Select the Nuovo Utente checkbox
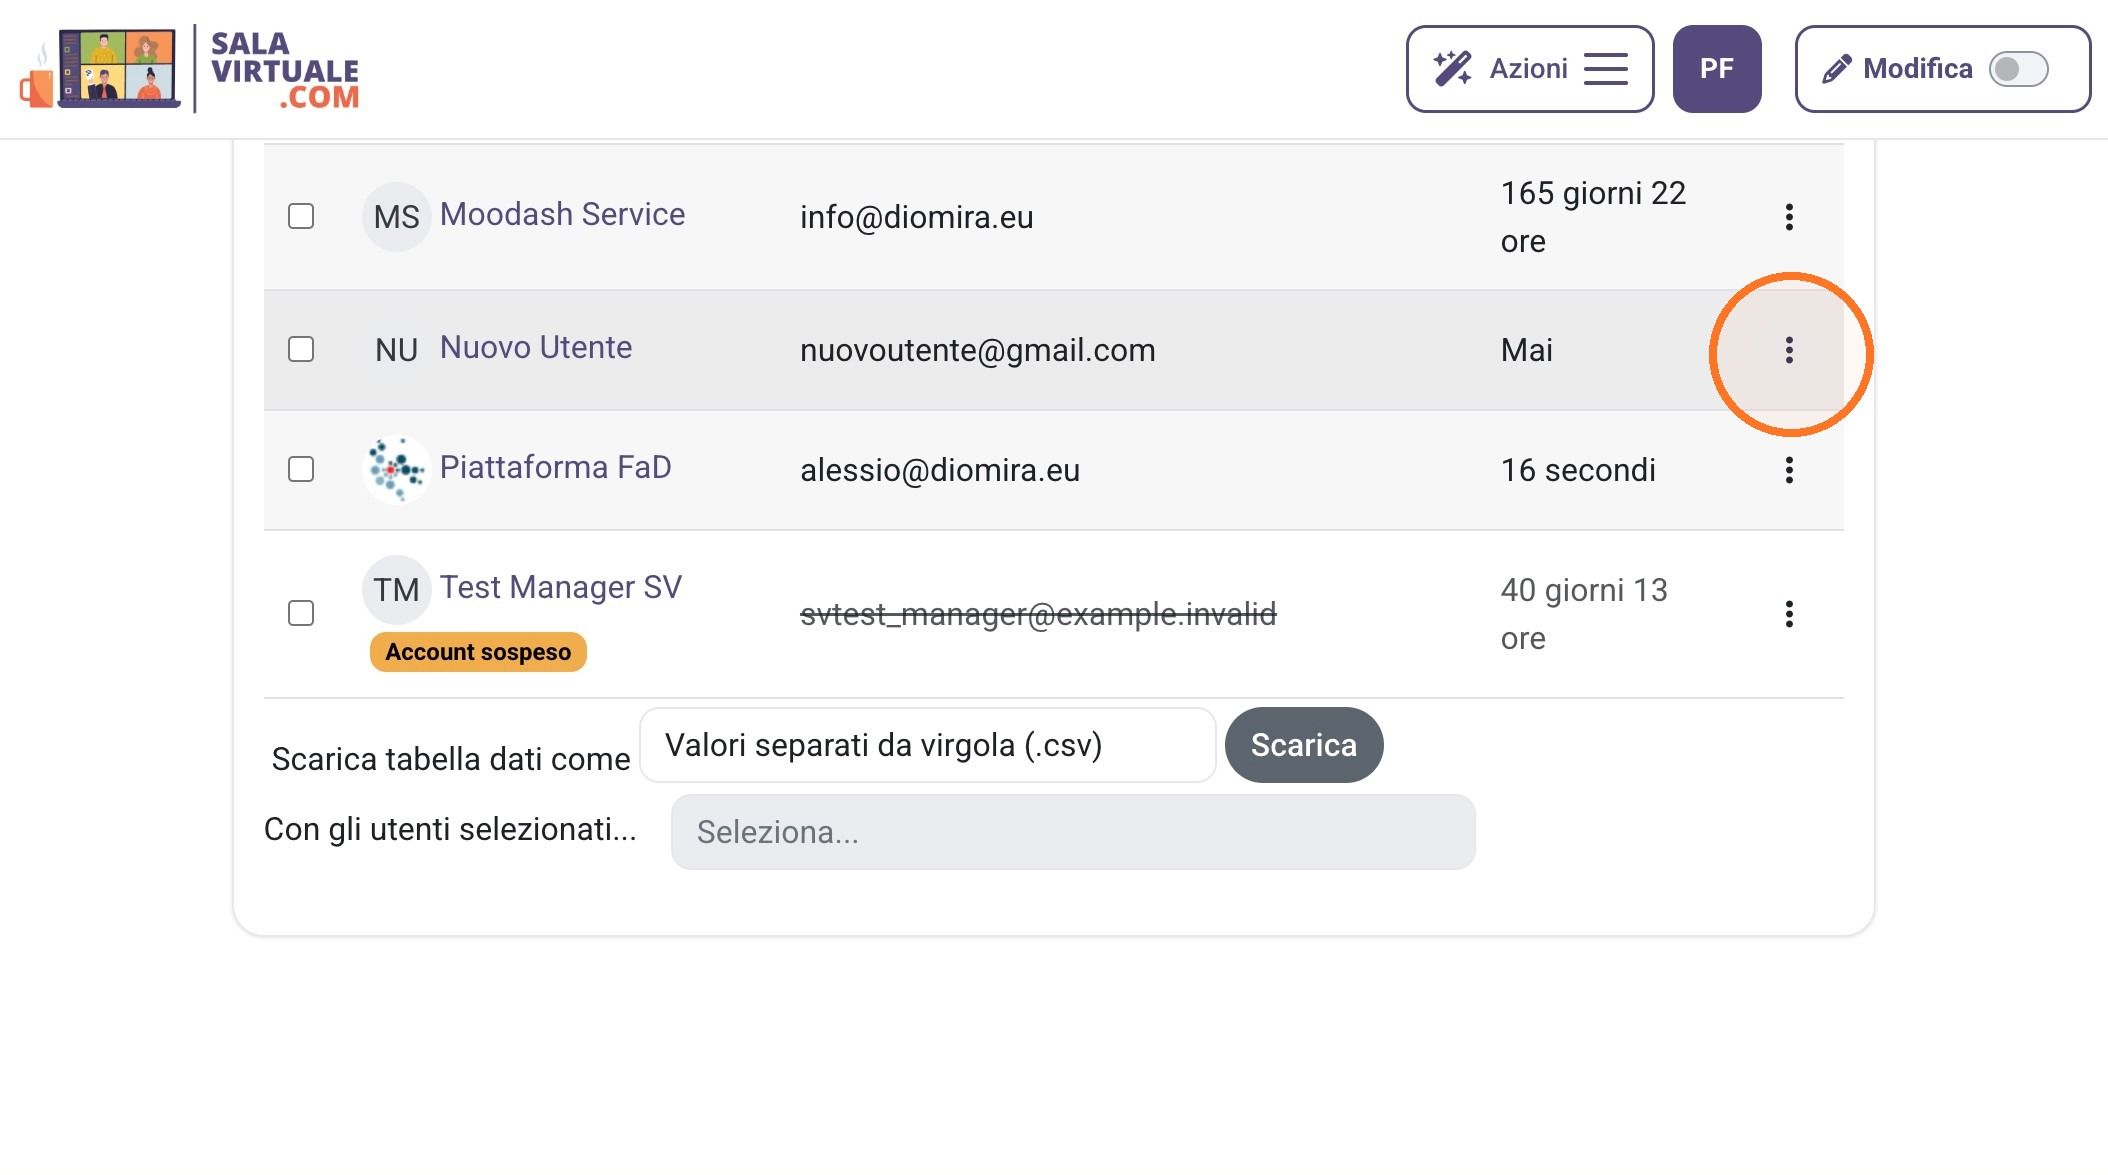Screen dimensions: 2108x1175 301,349
